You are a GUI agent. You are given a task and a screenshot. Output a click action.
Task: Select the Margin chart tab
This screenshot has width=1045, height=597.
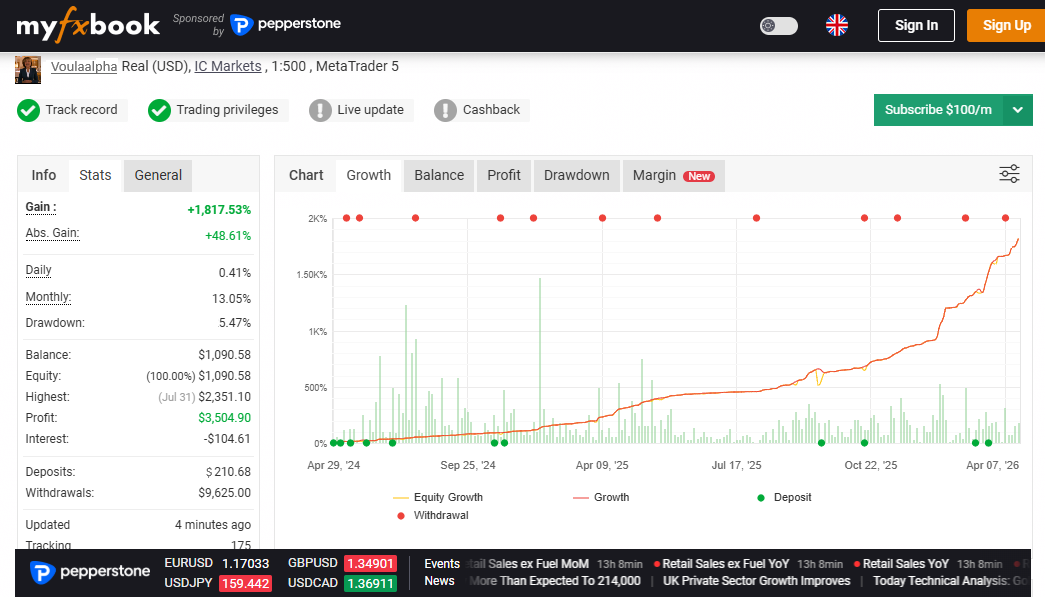[673, 175]
